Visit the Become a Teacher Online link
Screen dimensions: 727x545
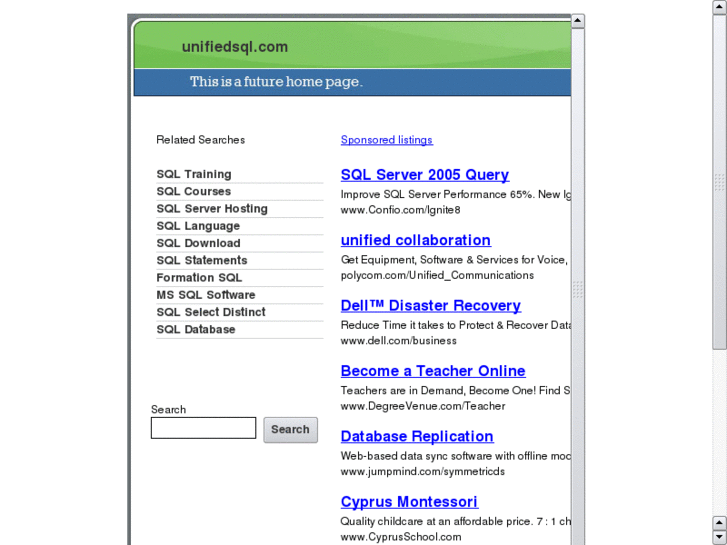433,371
